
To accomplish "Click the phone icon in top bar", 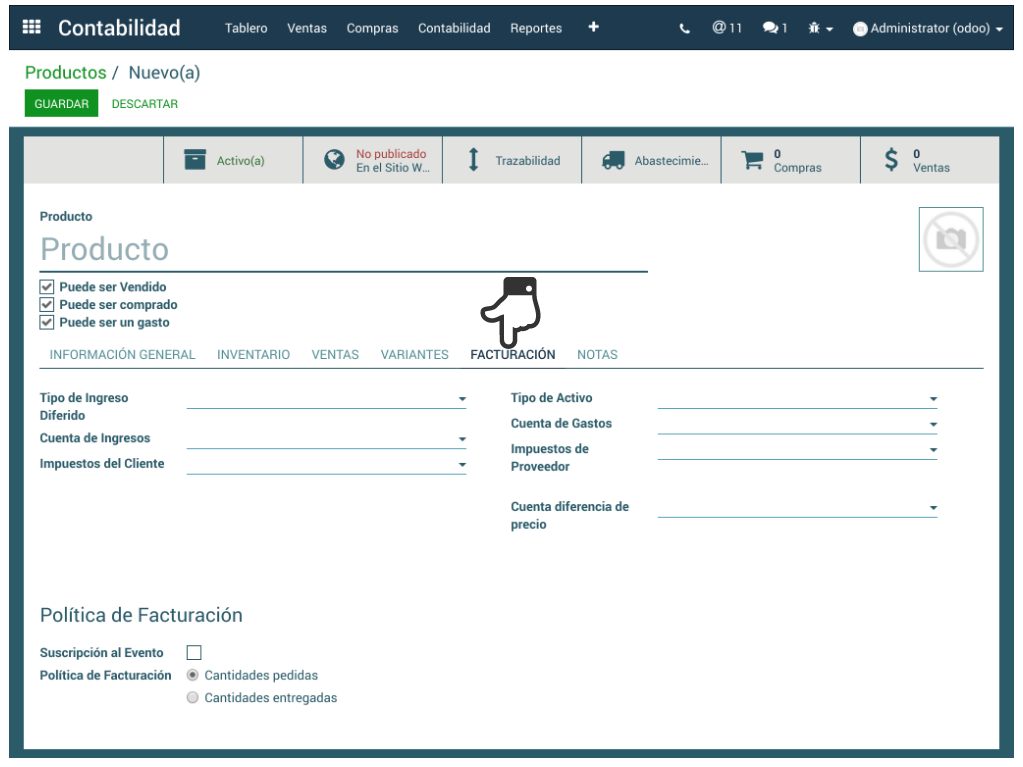I will coord(685,28).
